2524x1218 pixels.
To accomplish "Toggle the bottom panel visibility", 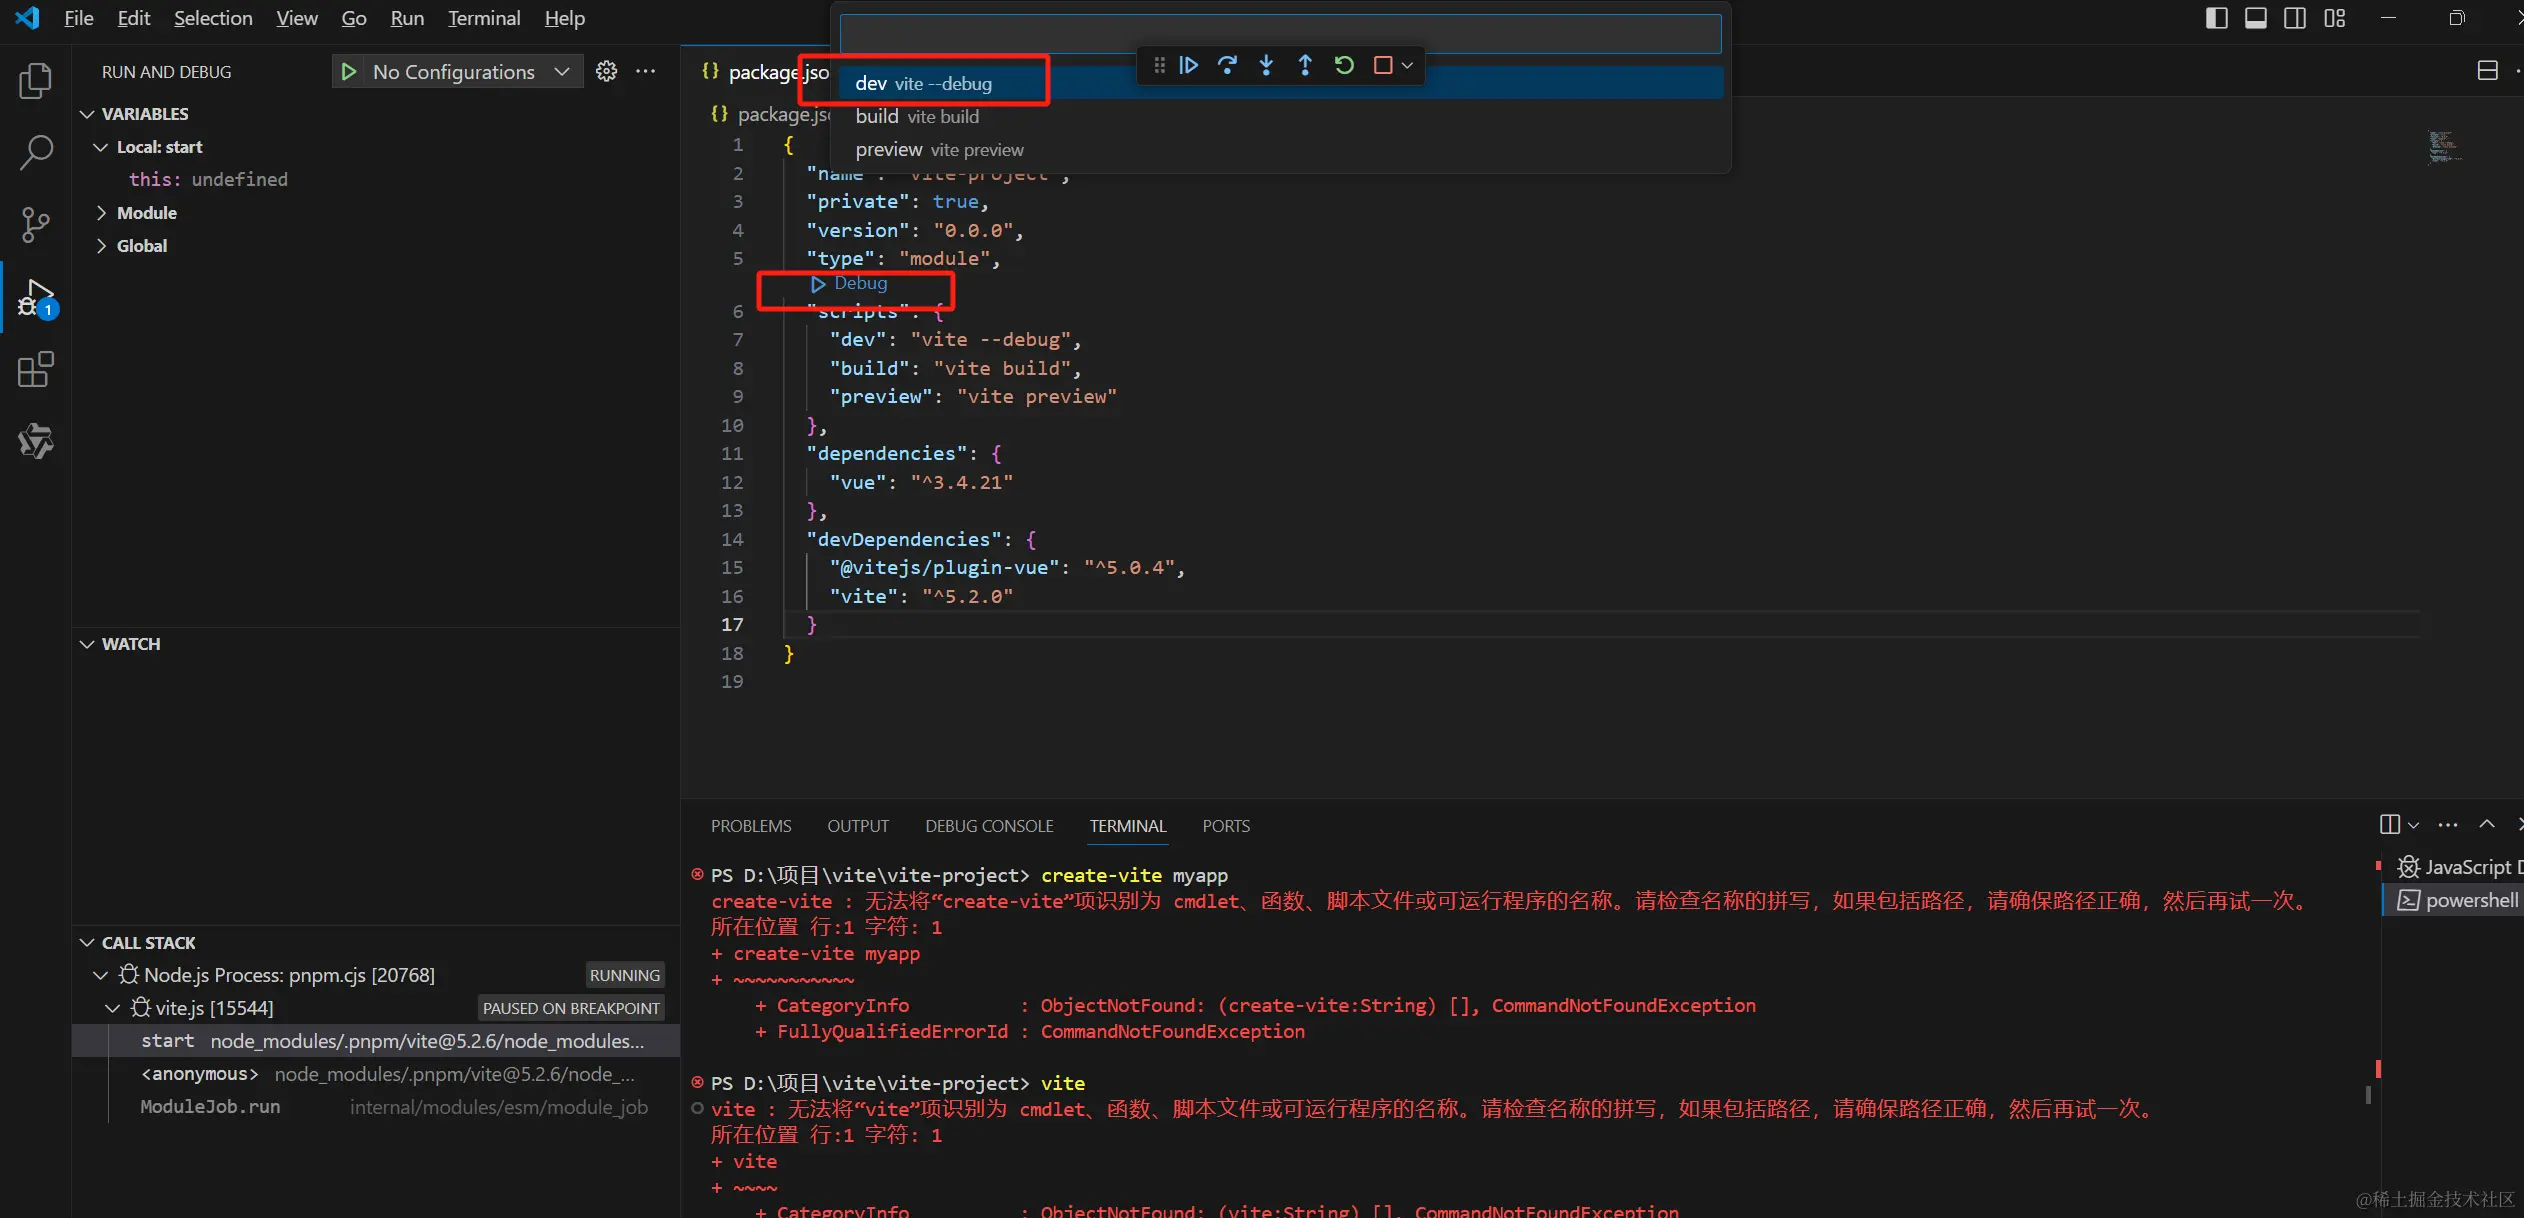I will (2256, 18).
